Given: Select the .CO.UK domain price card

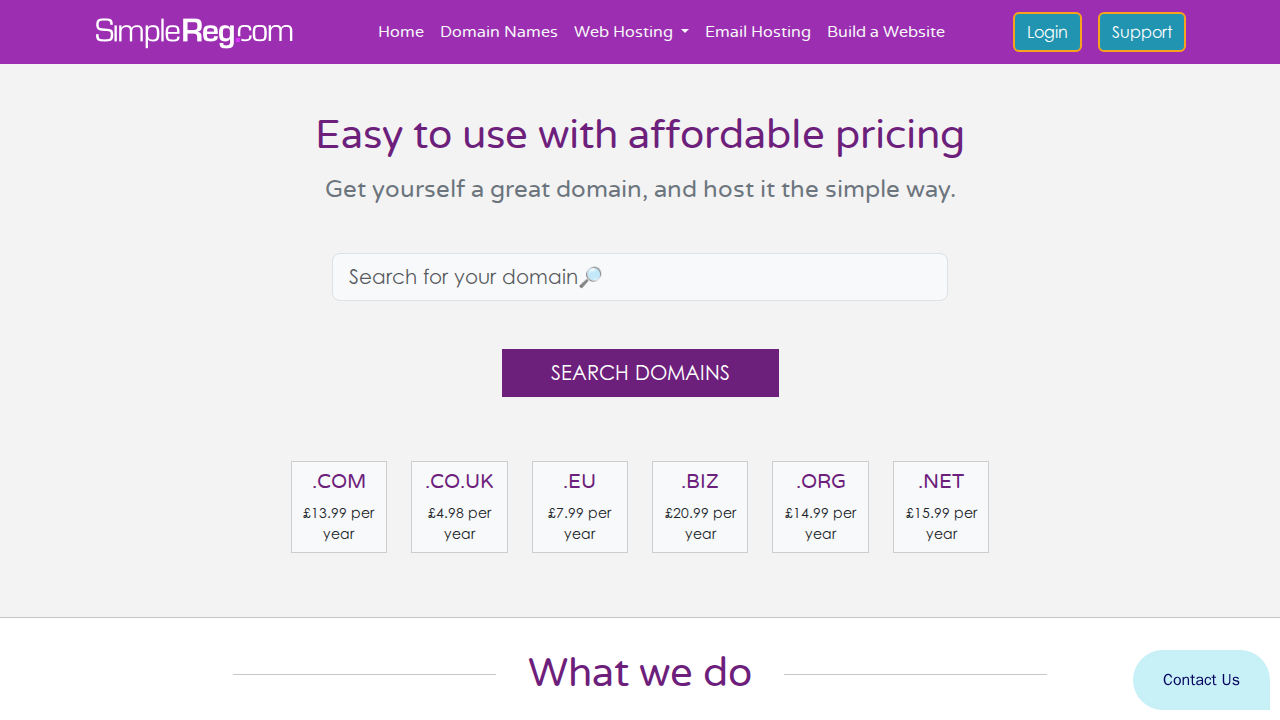Looking at the screenshot, I should [x=459, y=507].
